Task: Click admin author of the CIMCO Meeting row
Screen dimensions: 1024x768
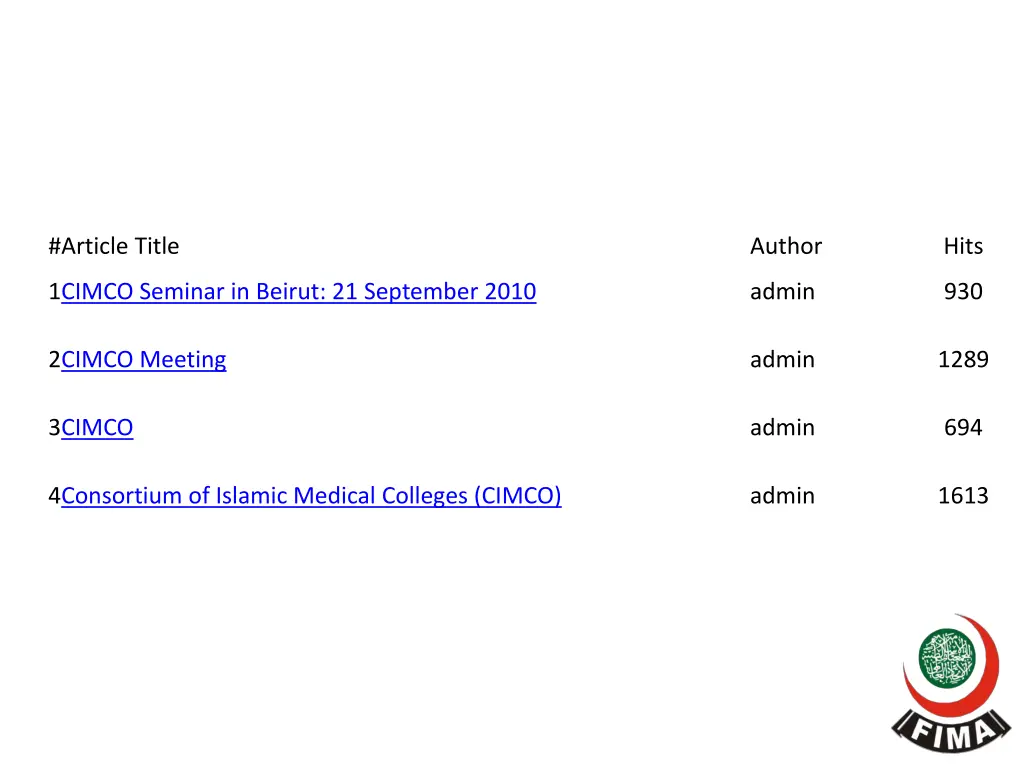Action: (782, 360)
